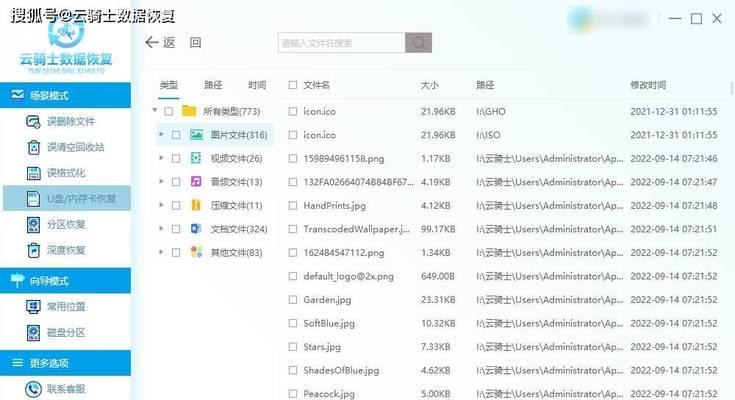735x400 pixels.
Task: Click the 所有类型 folder icon
Action: click(x=189, y=111)
